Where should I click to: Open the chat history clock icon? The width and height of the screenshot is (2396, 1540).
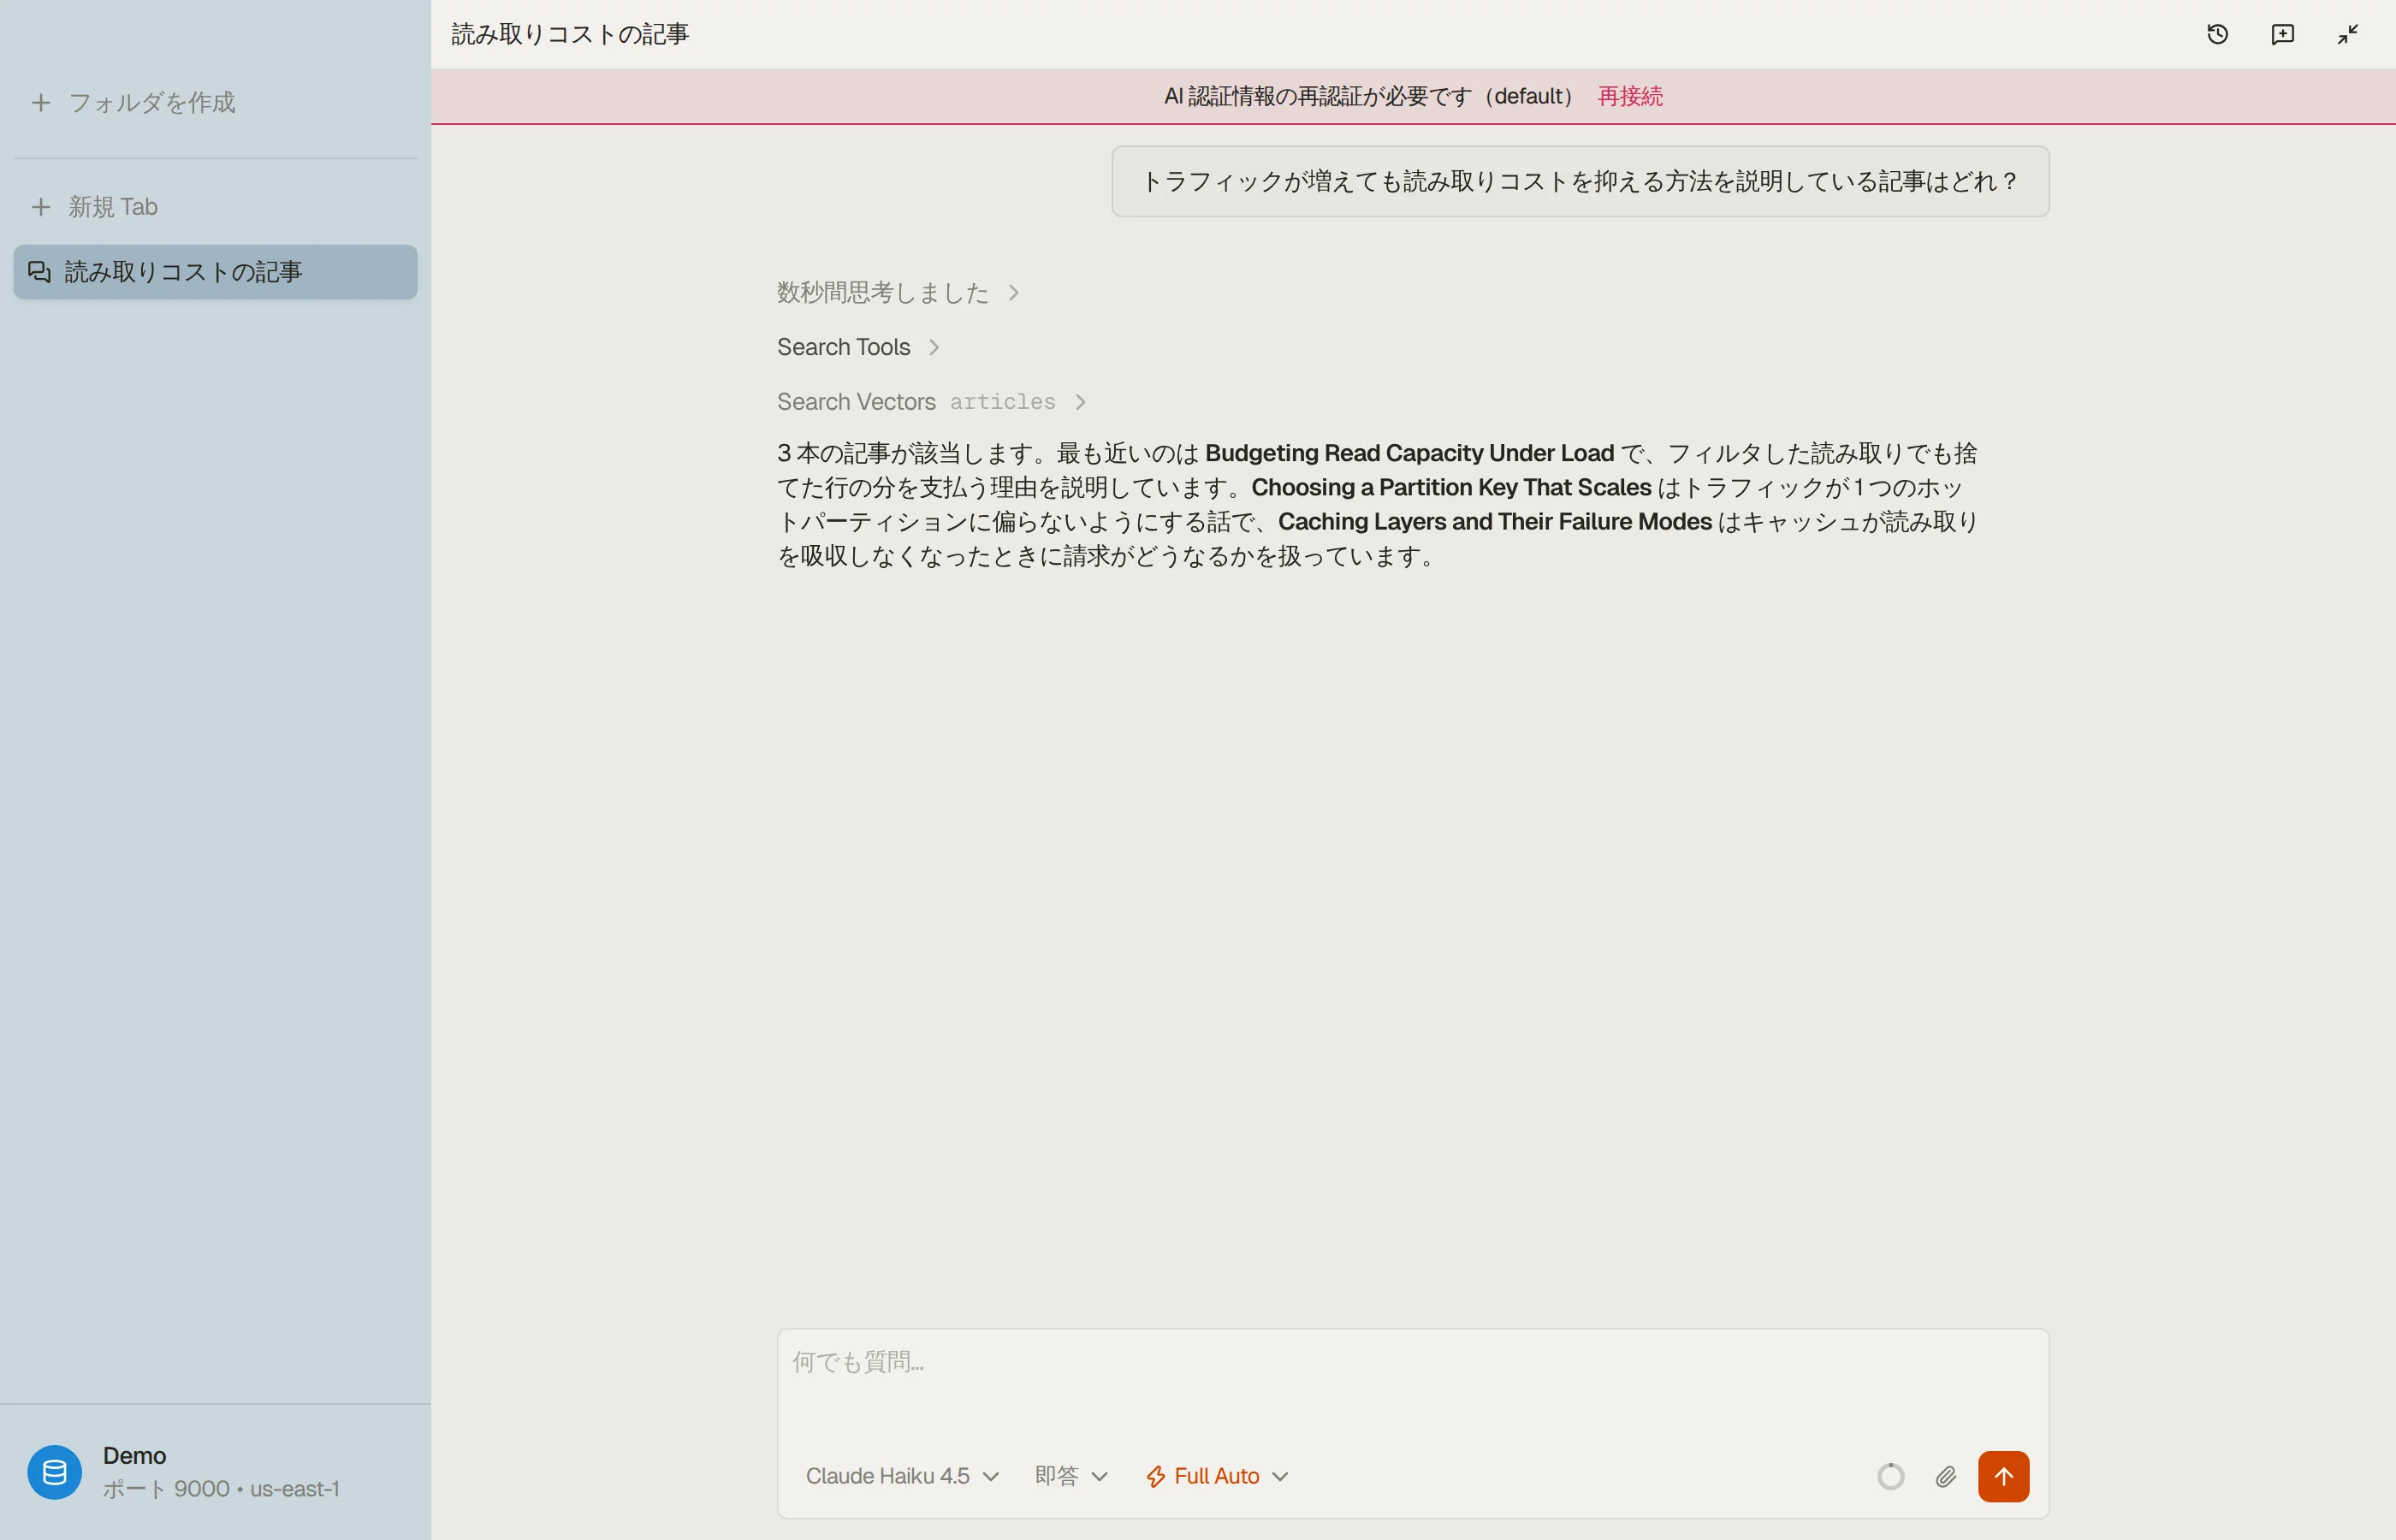(x=2217, y=34)
